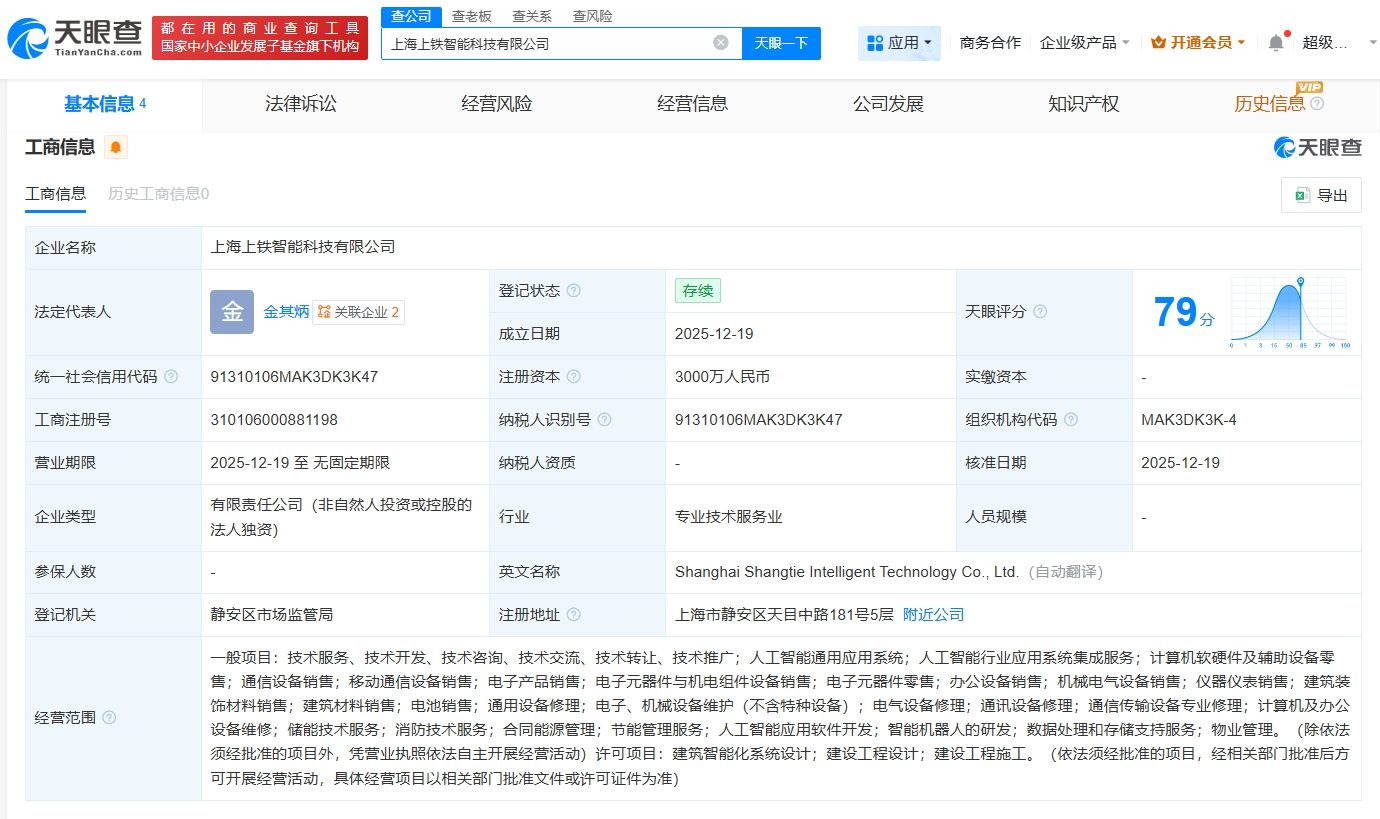The image size is (1380, 819).
Task: Open the 经营风险 tab
Action: click(495, 104)
